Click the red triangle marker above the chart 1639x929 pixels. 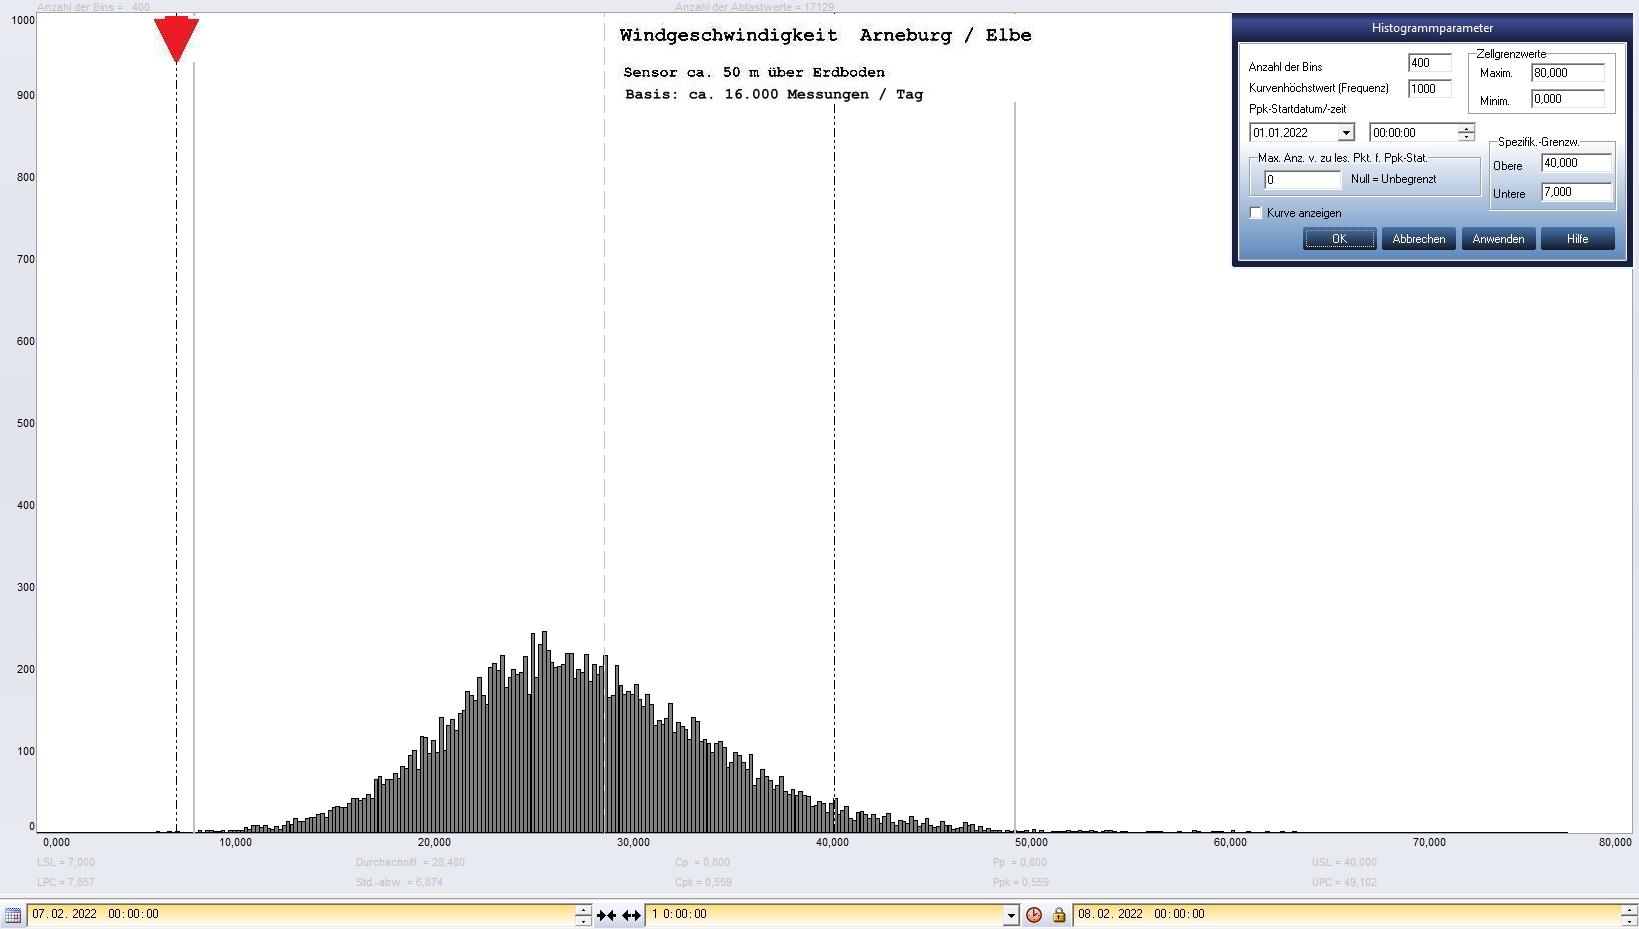click(x=176, y=39)
